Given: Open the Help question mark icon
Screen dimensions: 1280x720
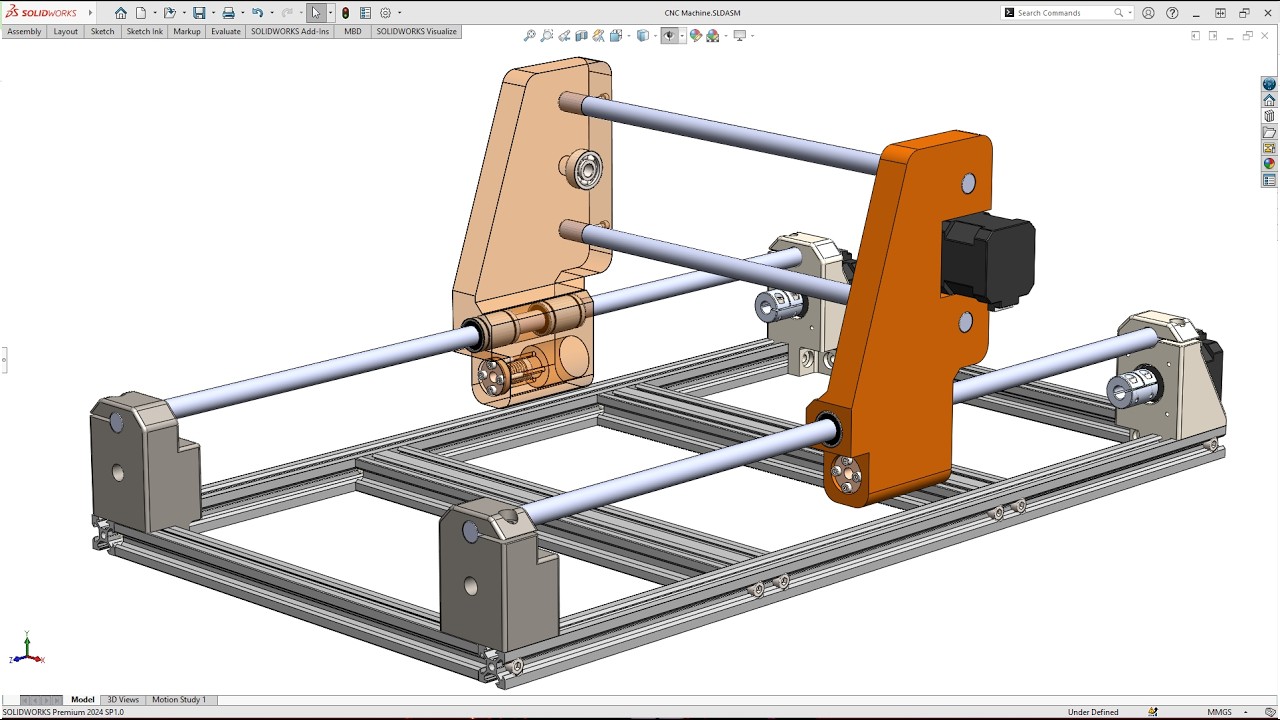Looking at the screenshot, I should click(x=1172, y=13).
